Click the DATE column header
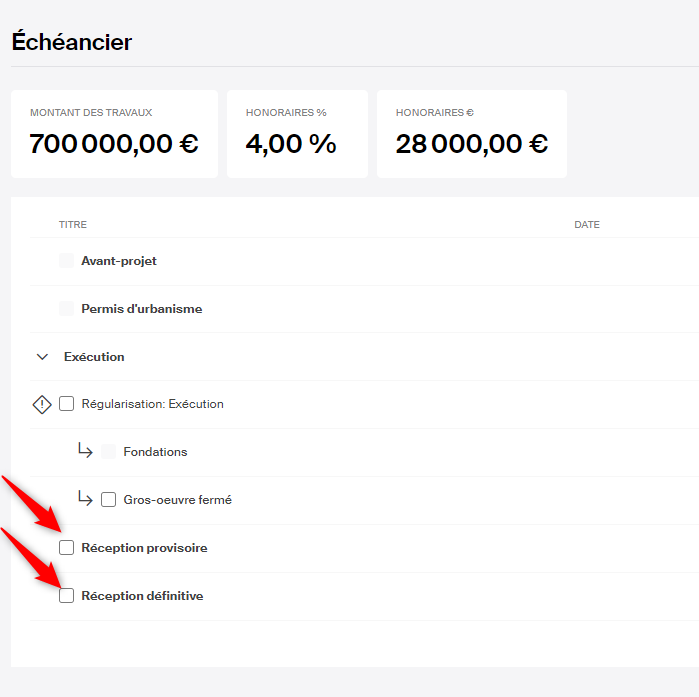The height and width of the screenshot is (697, 699). [587, 225]
